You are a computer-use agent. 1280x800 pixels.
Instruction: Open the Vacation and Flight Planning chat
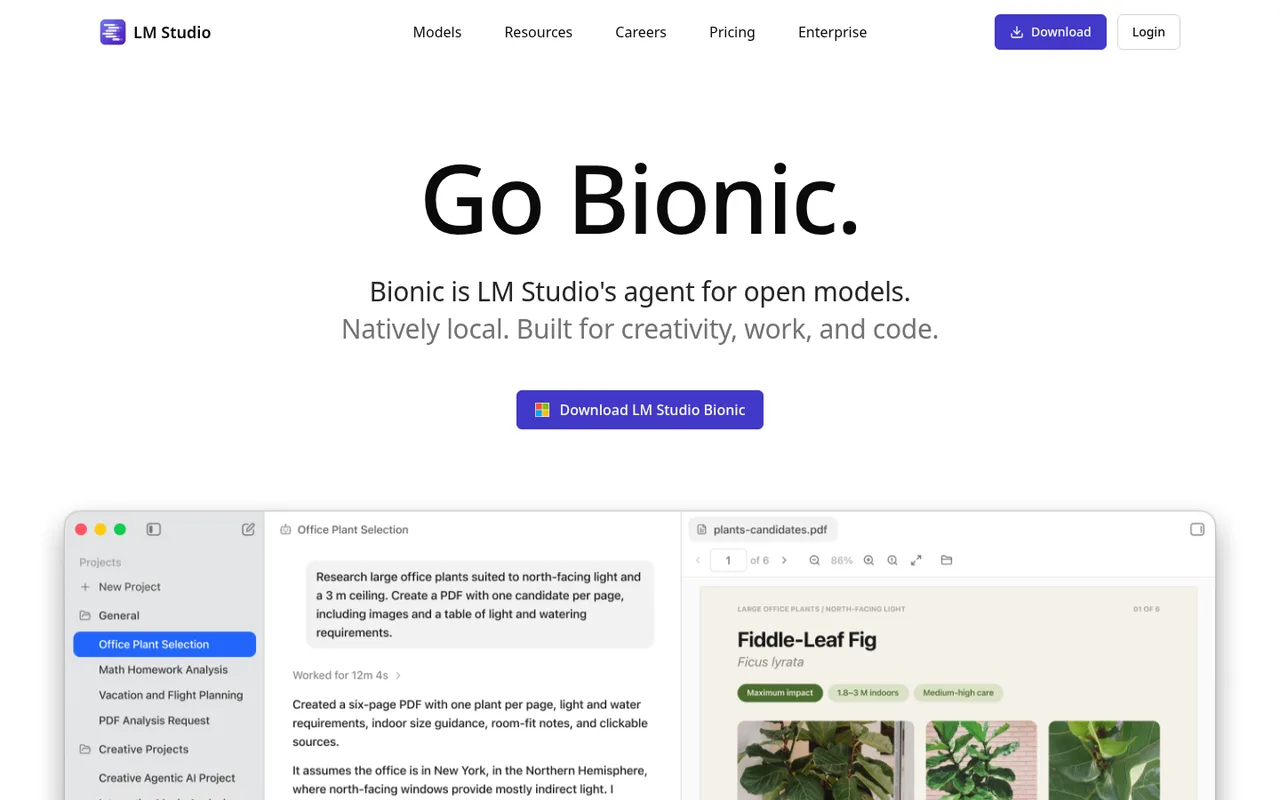click(171, 695)
